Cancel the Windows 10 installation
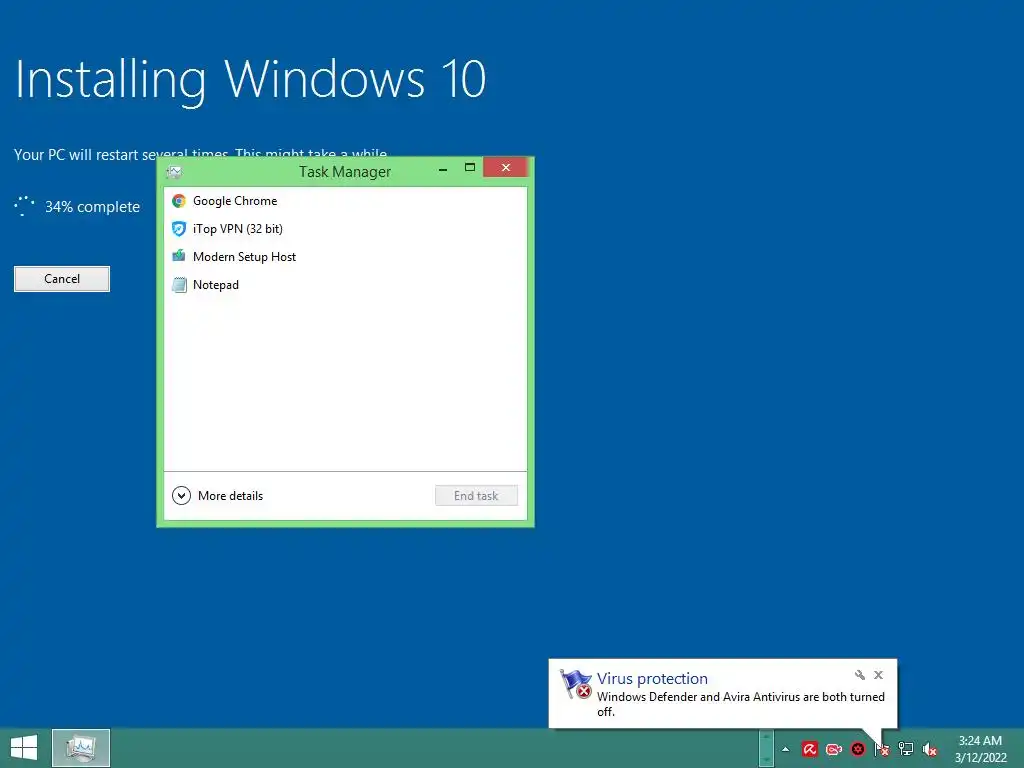The image size is (1024, 768). pos(62,279)
